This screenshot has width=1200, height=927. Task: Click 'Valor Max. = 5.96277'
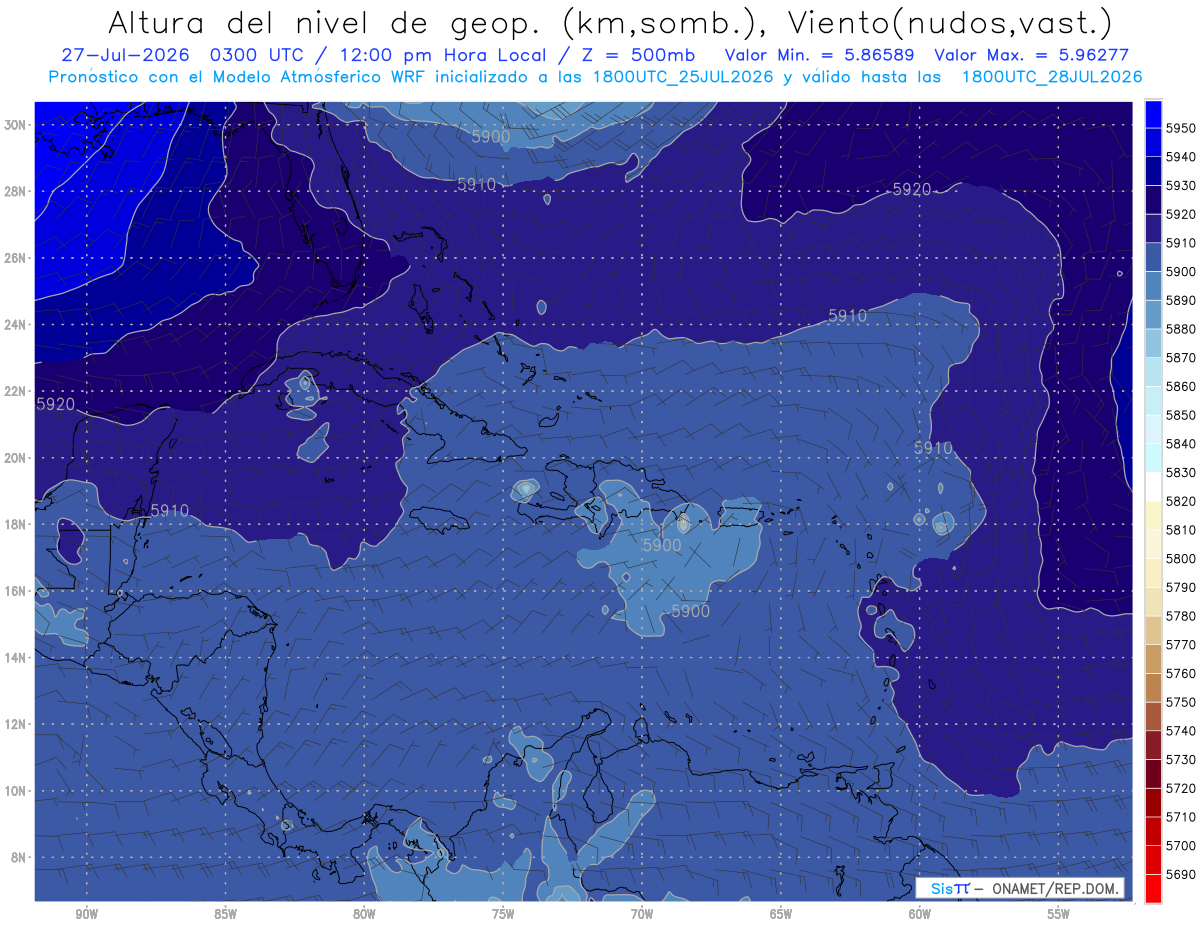pos(1032,56)
